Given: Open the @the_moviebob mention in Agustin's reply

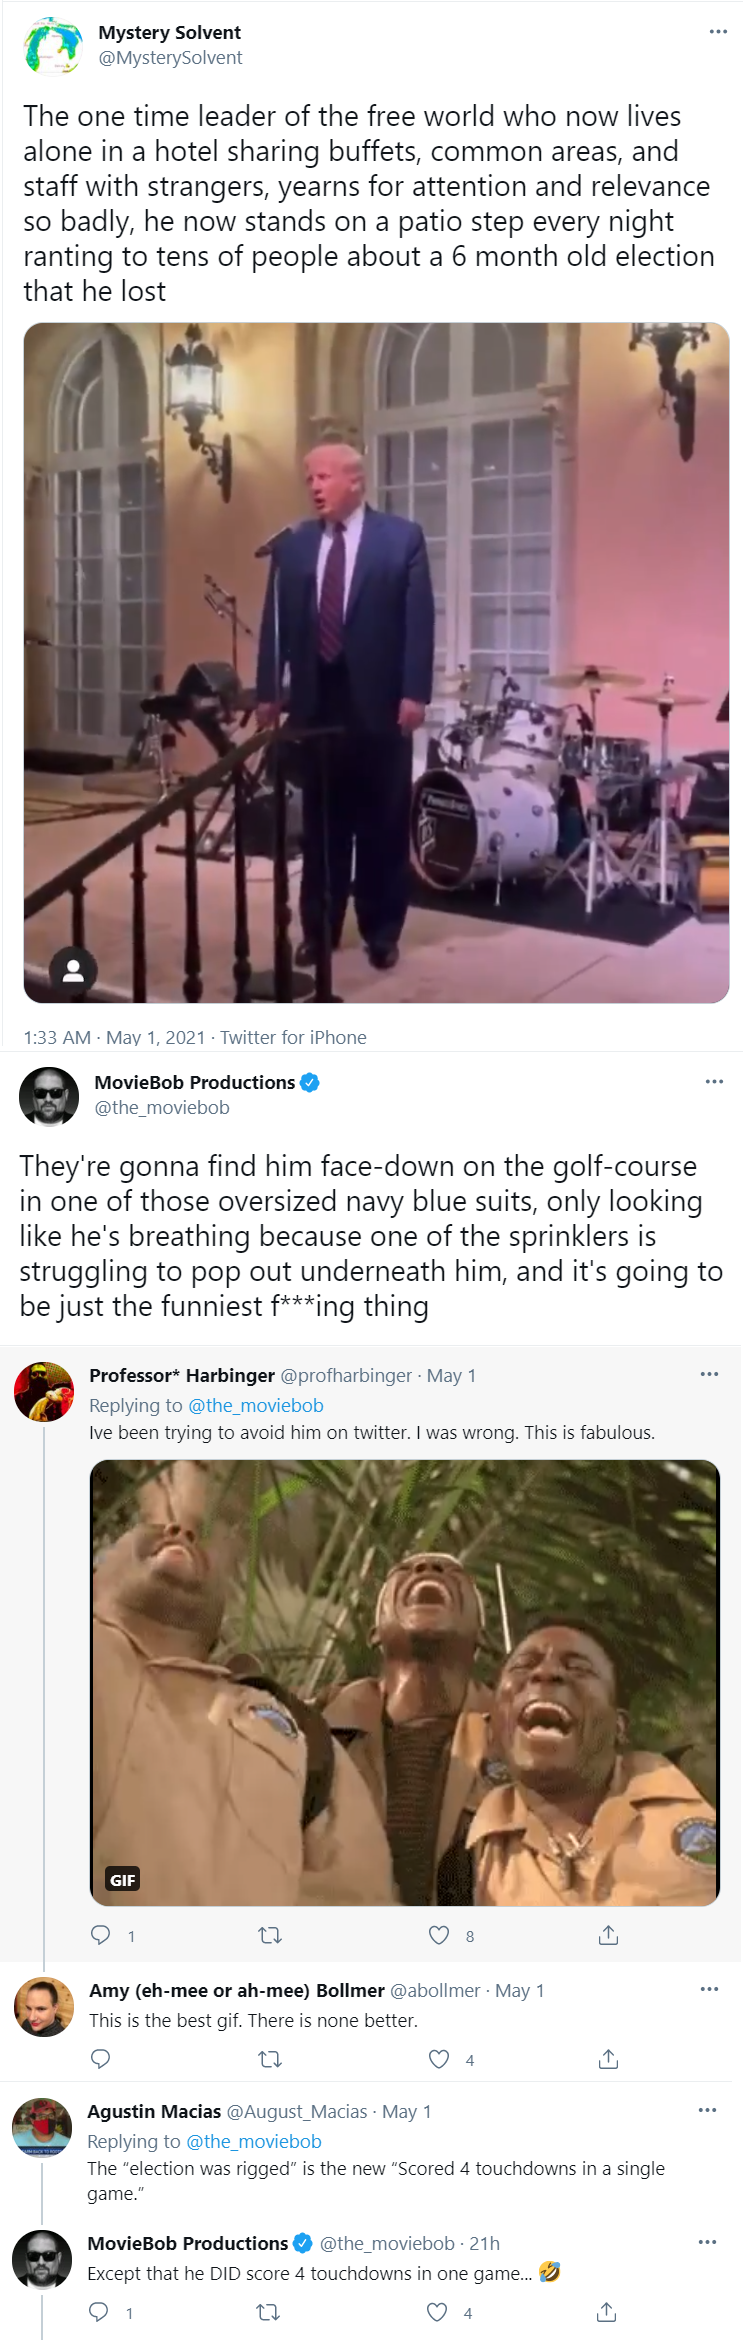Looking at the screenshot, I should pyautogui.click(x=254, y=2141).
